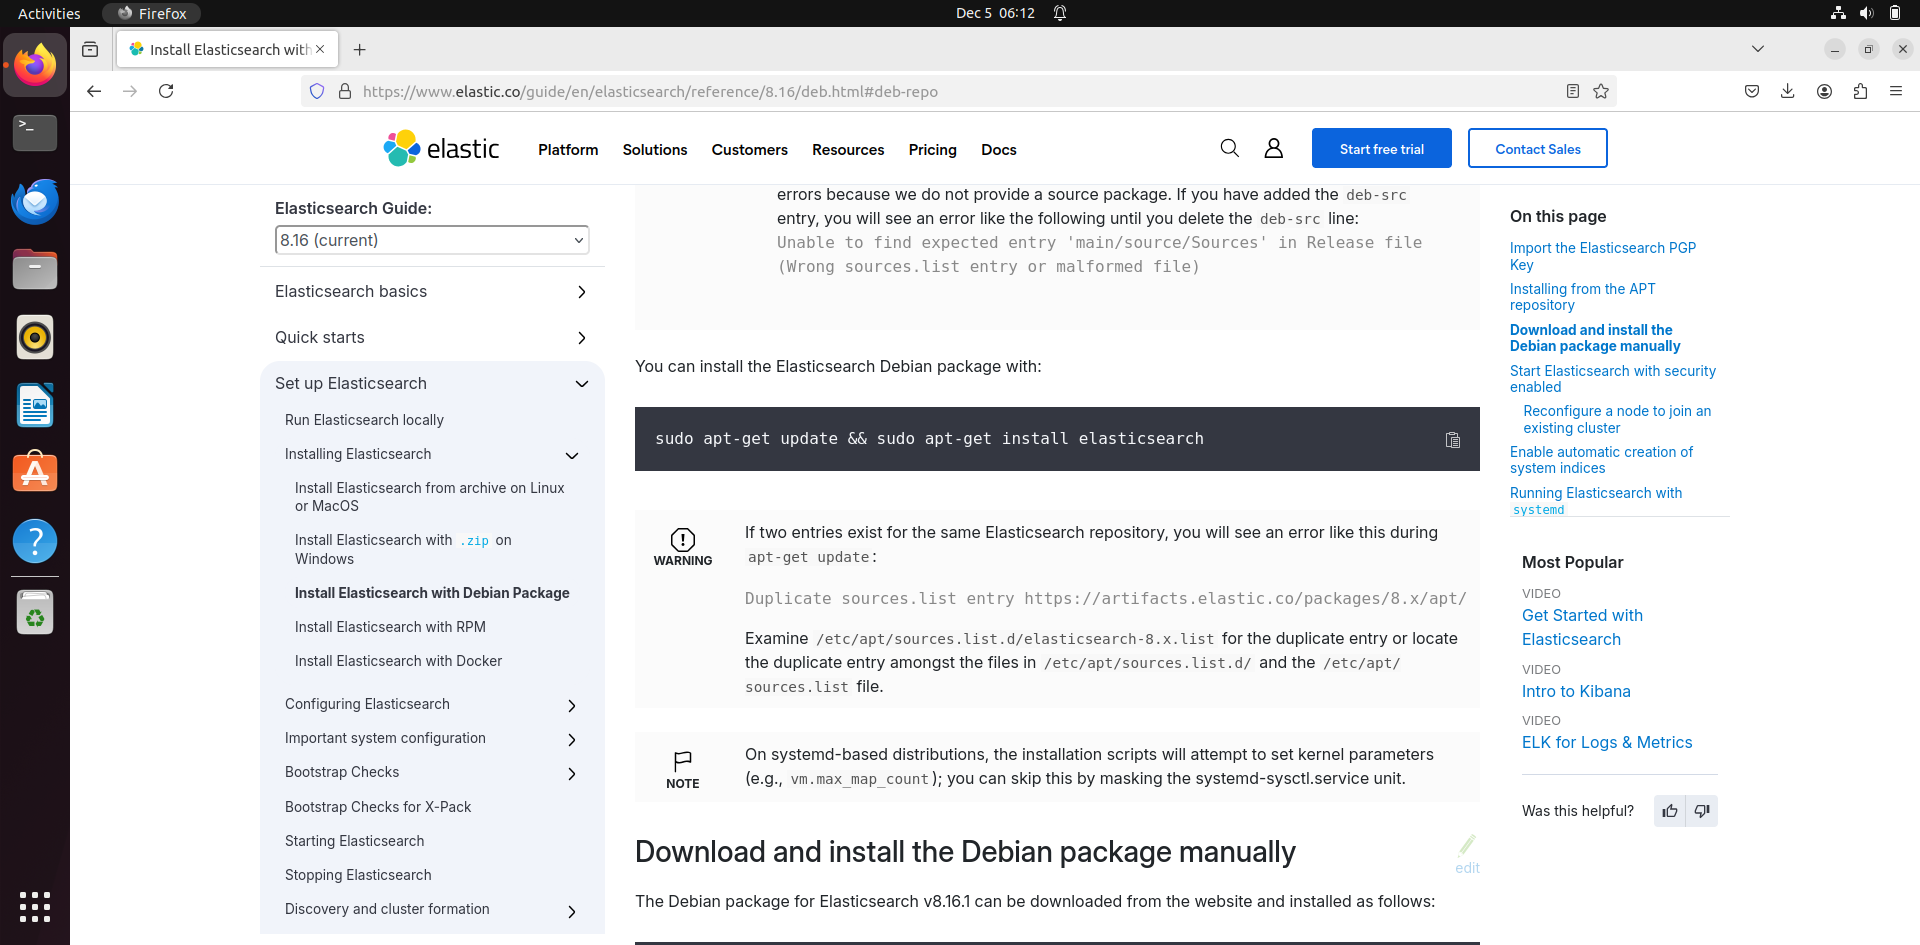Jump to Installing from the APT repository
Viewport: 1920px width, 945px height.
click(1583, 297)
